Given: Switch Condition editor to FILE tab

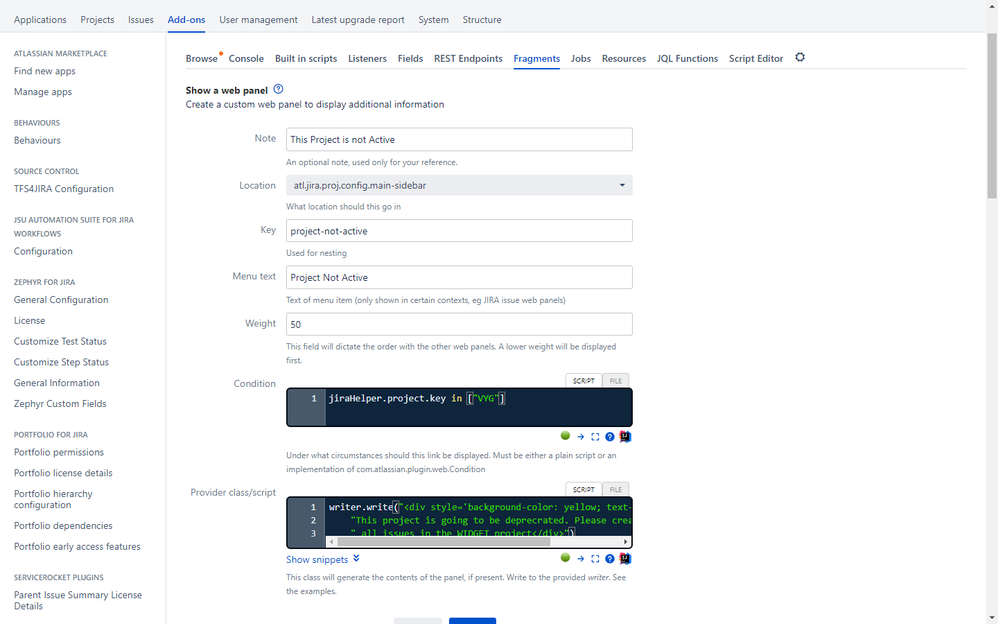Looking at the screenshot, I should click(615, 381).
